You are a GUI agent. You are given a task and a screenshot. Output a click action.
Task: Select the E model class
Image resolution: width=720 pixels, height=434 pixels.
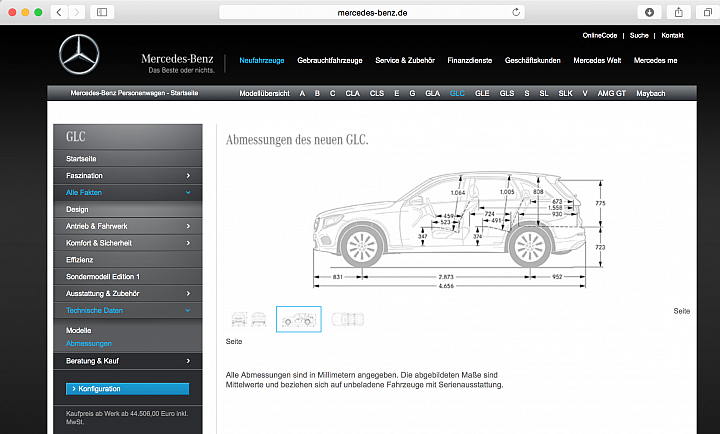pos(397,93)
